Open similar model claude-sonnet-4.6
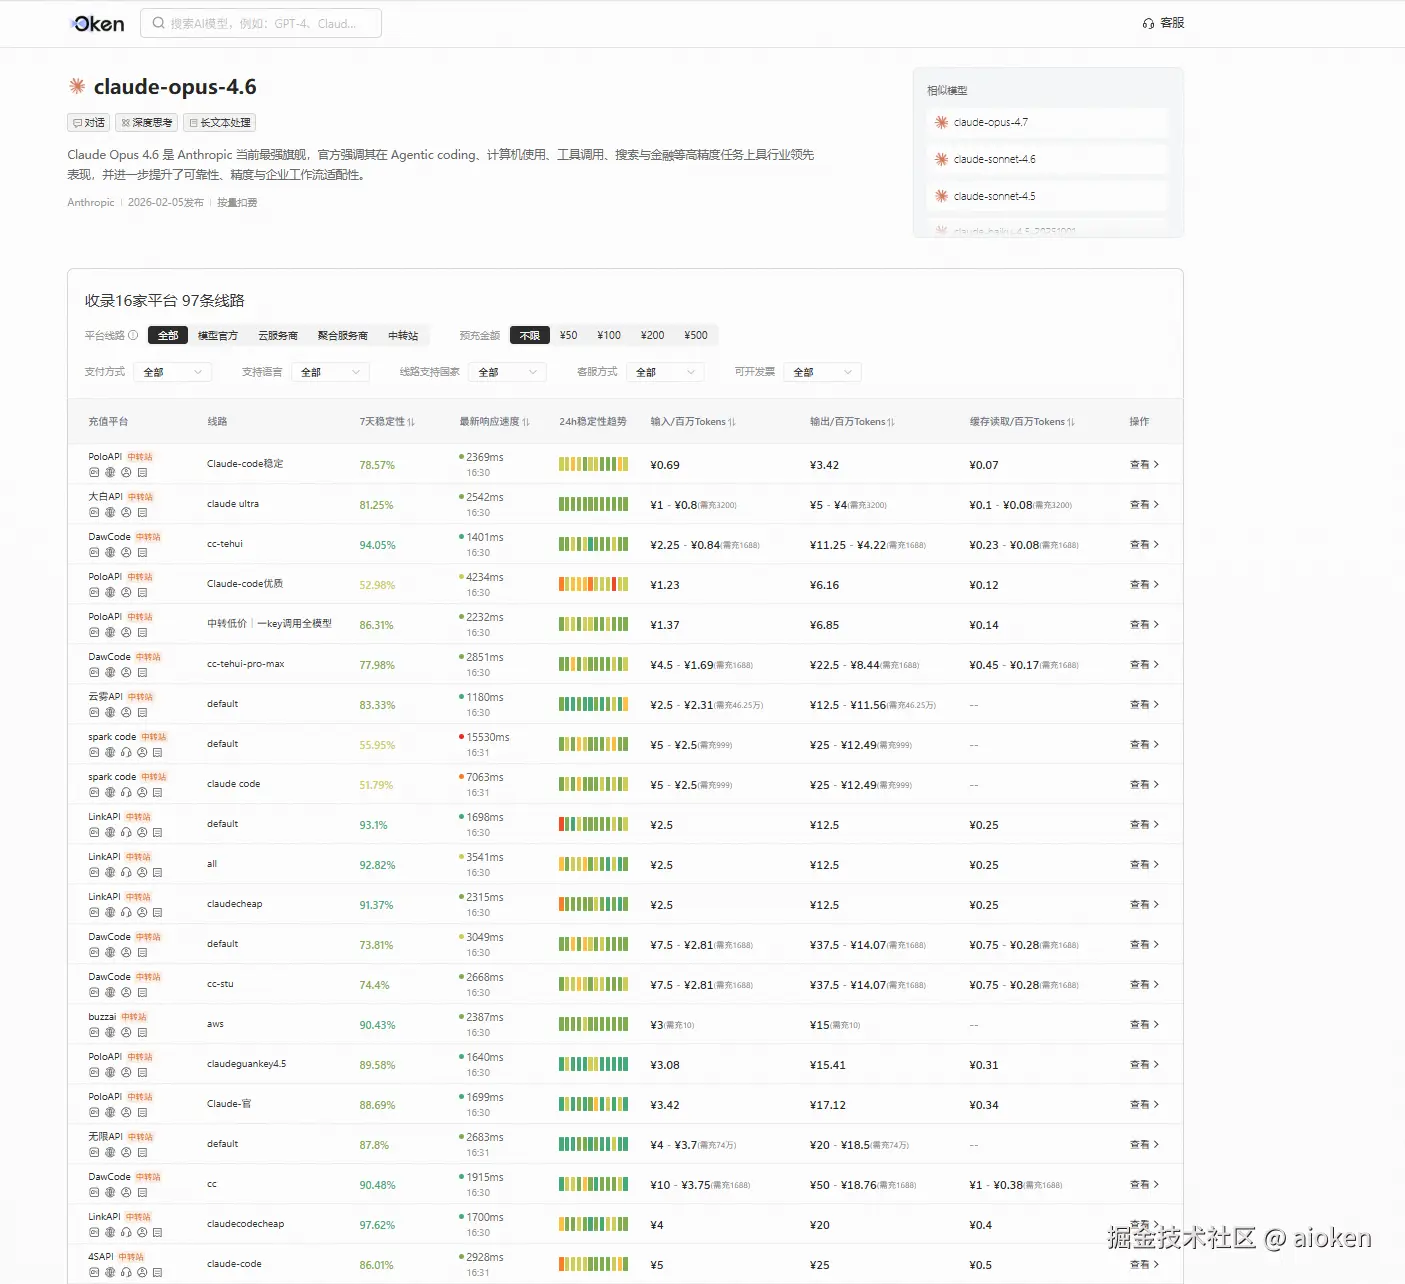1405x1284 pixels. (x=1048, y=159)
